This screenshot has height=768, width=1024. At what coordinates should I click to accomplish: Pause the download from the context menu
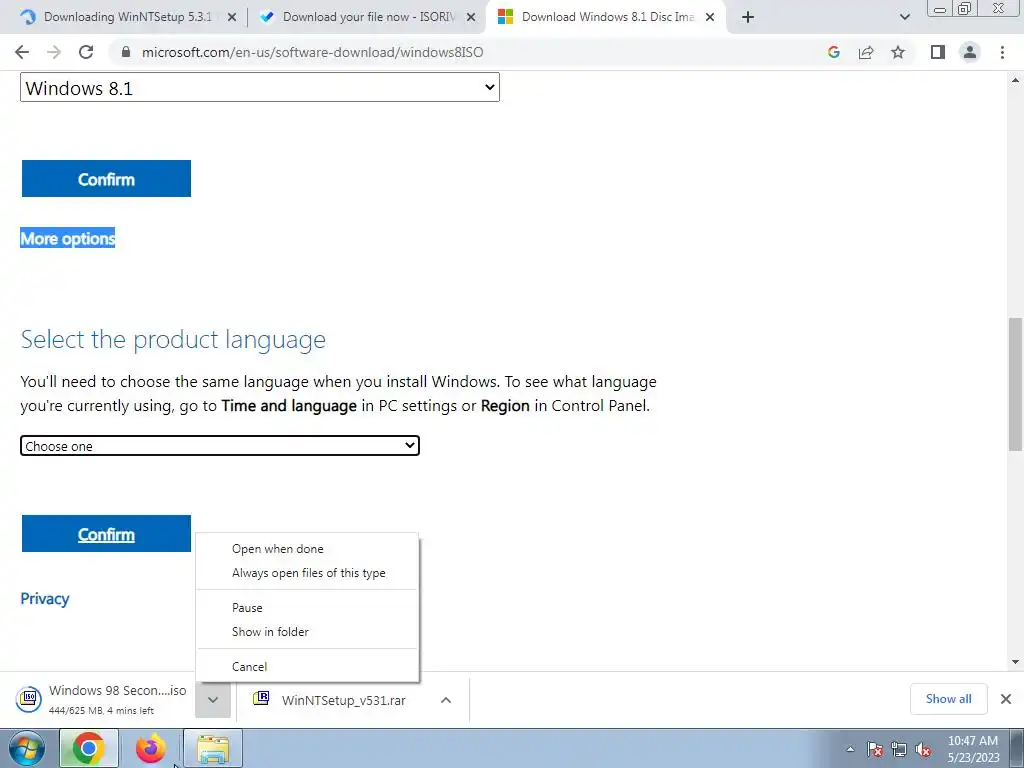307,608
